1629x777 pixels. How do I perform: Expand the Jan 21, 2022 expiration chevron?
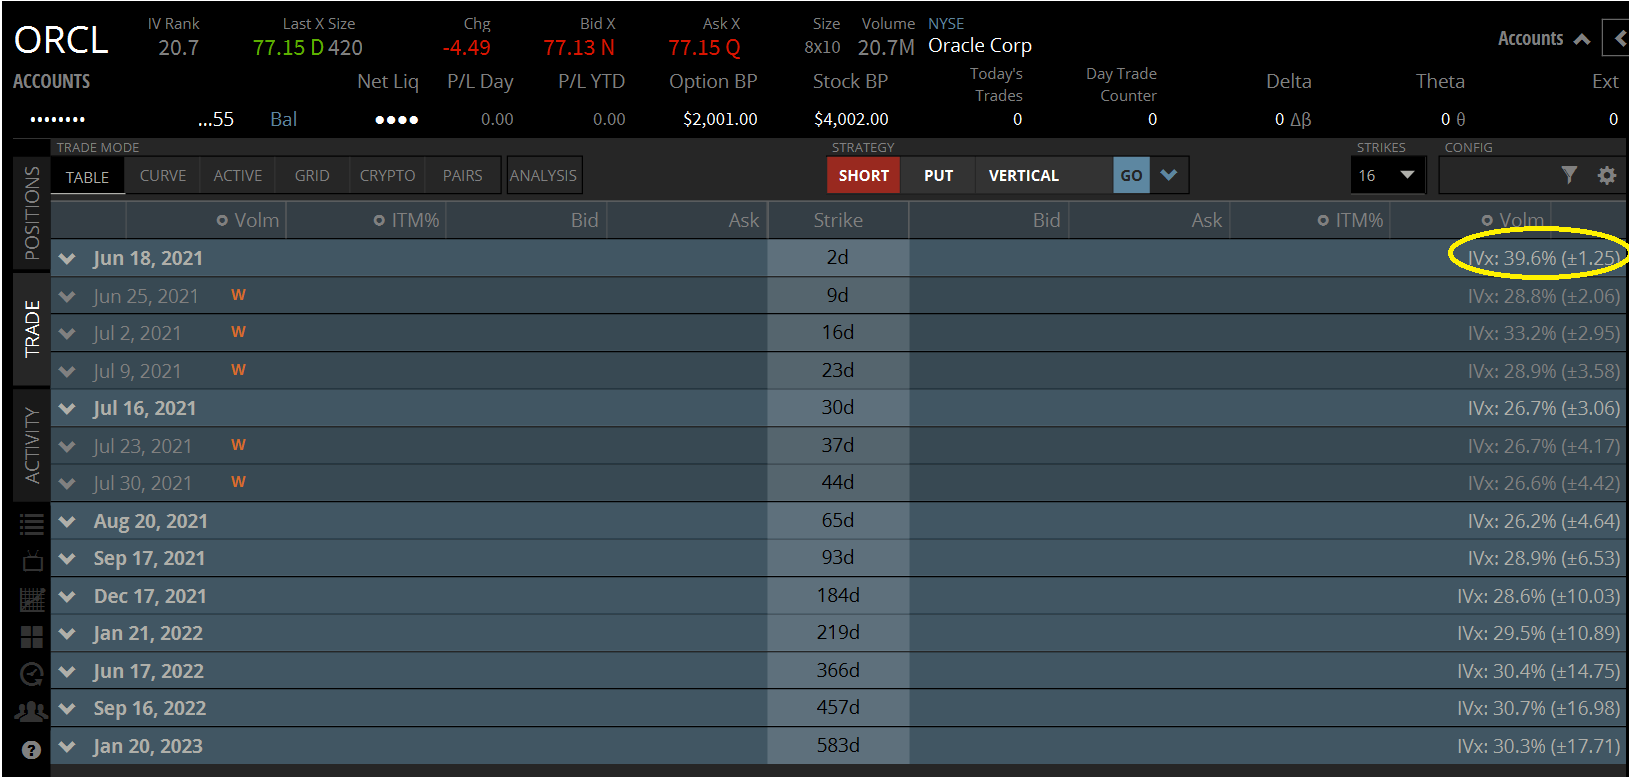67,634
